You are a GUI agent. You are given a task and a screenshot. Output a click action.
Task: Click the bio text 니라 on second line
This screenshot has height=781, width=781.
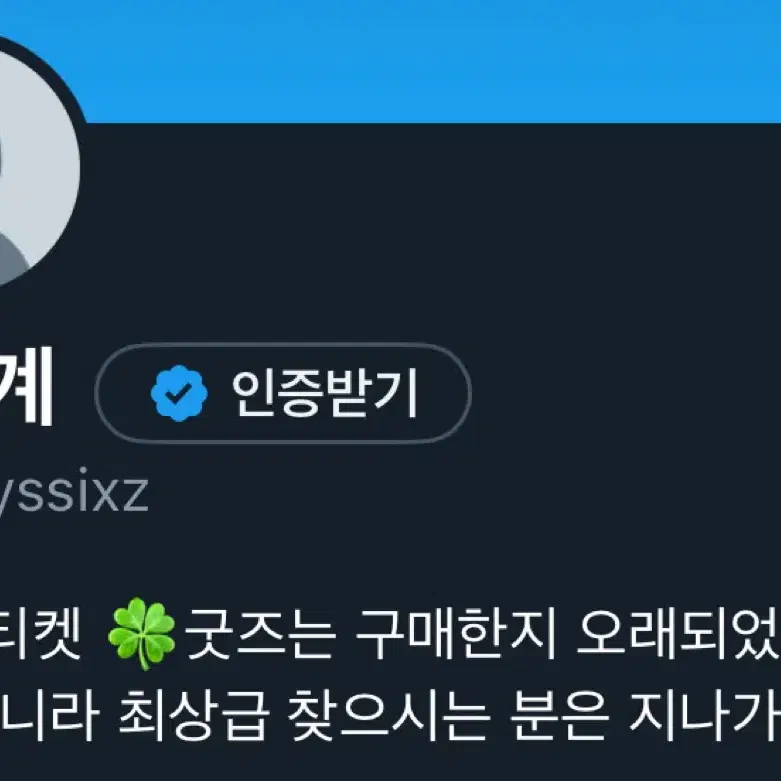click(48, 715)
